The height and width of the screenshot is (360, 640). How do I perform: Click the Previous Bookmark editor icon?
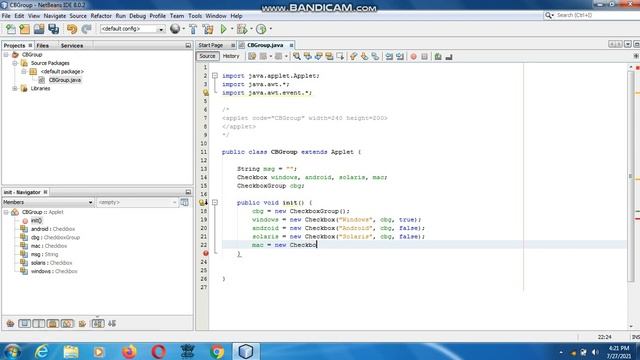353,56
